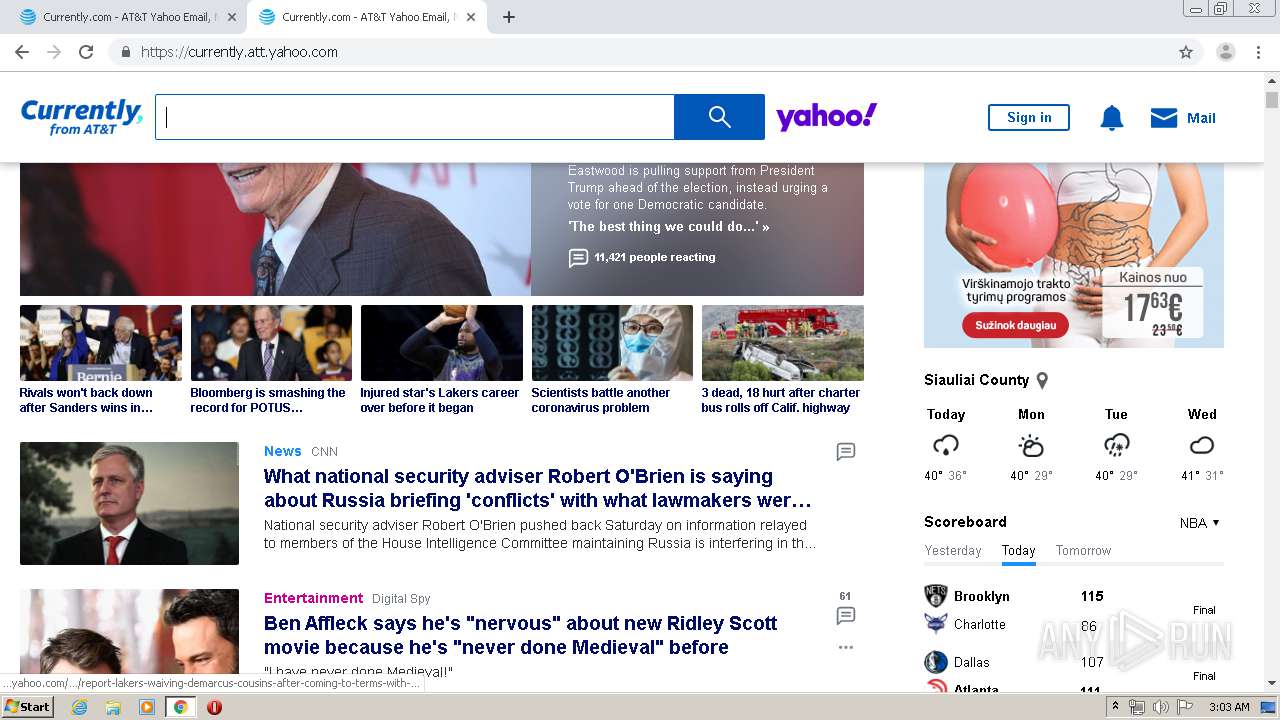Launch Internet Explorer from taskbar
This screenshot has width=1280, height=720.
pyautogui.click(x=79, y=707)
